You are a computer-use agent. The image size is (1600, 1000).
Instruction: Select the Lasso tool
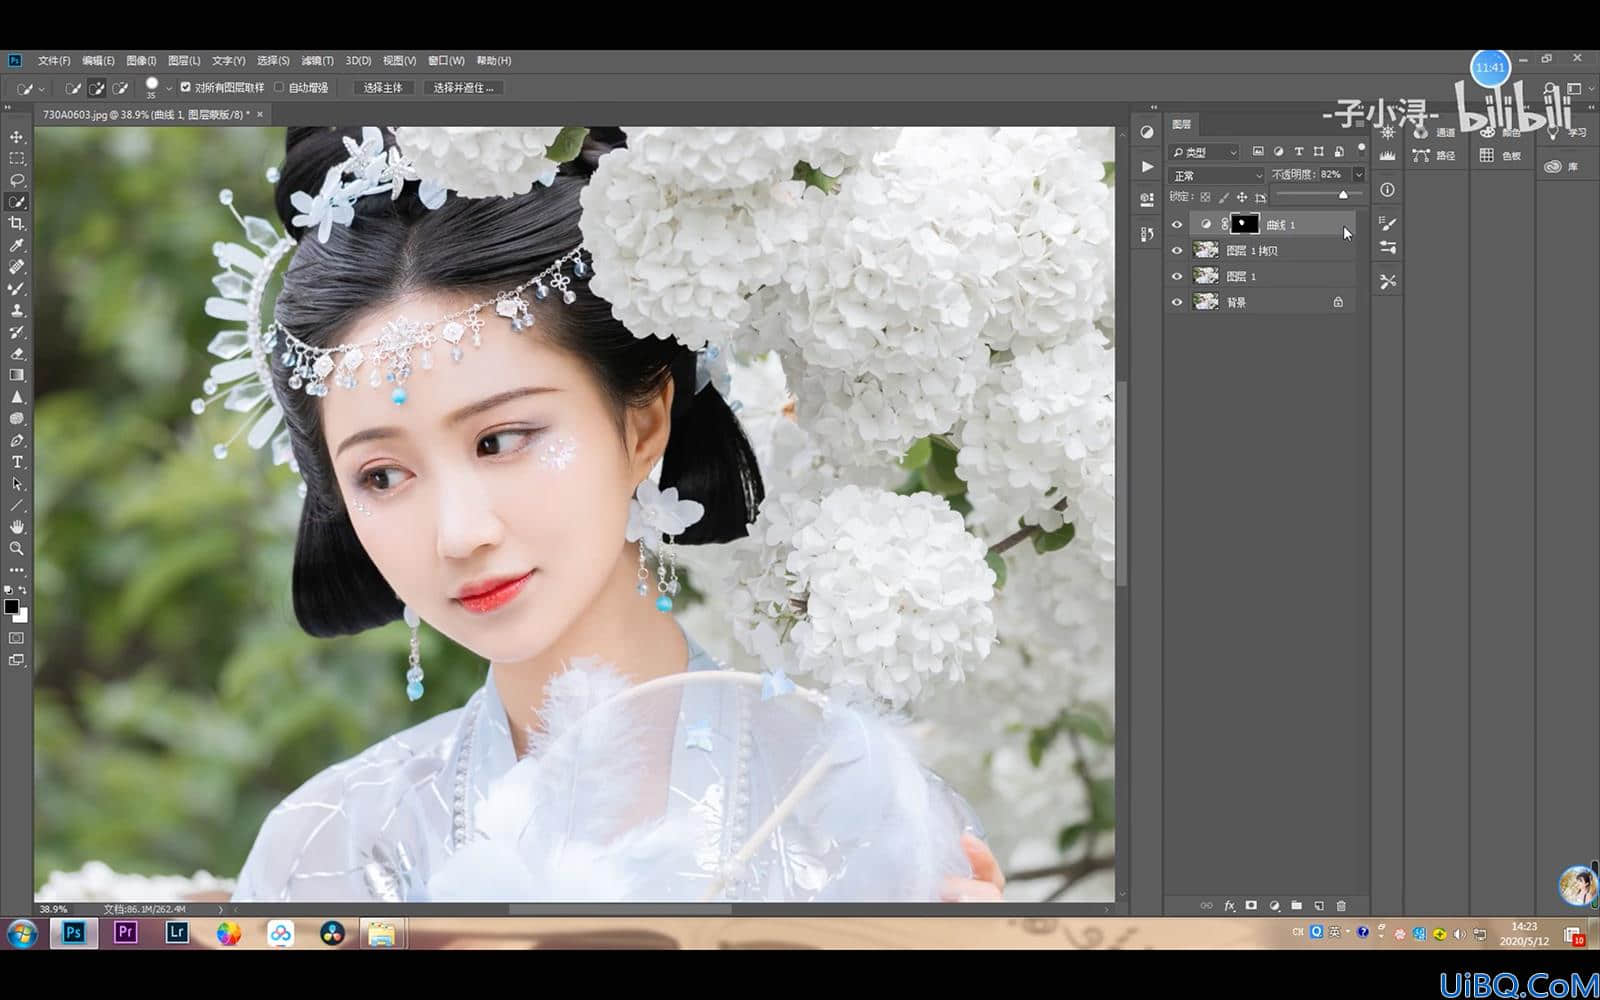click(x=17, y=180)
